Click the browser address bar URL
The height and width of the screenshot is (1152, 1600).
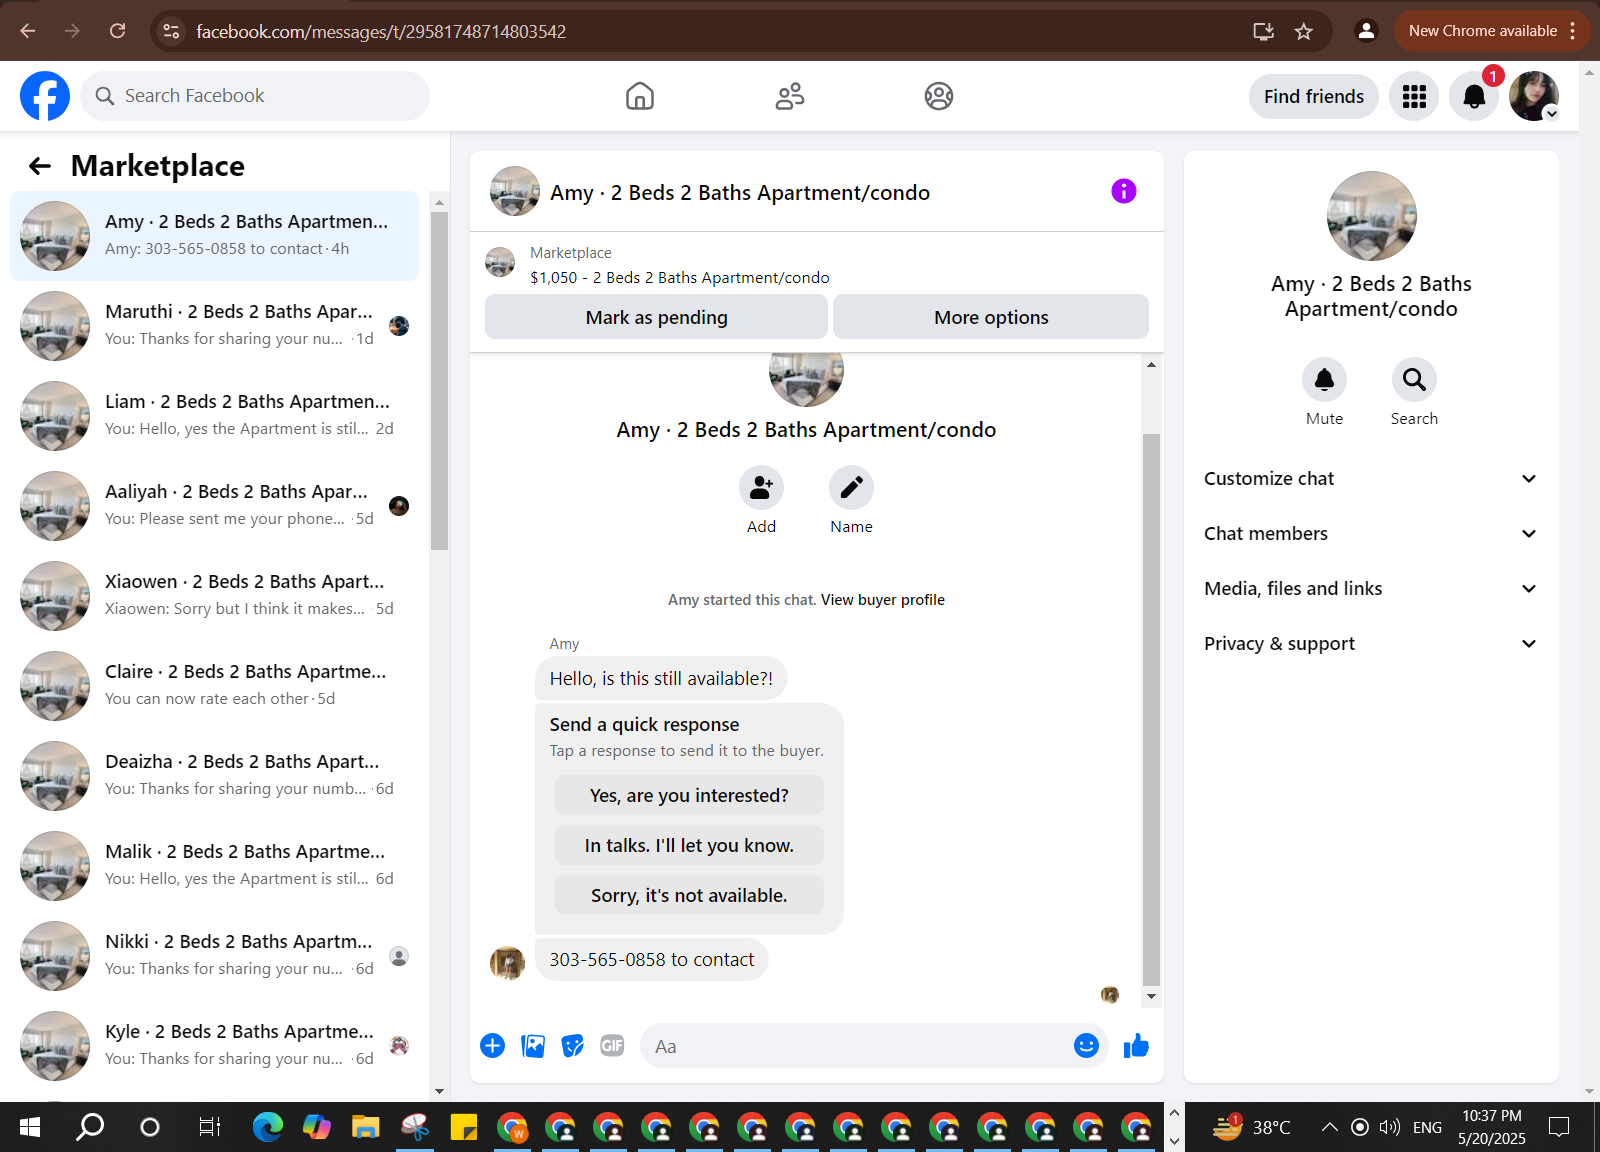[x=381, y=32]
